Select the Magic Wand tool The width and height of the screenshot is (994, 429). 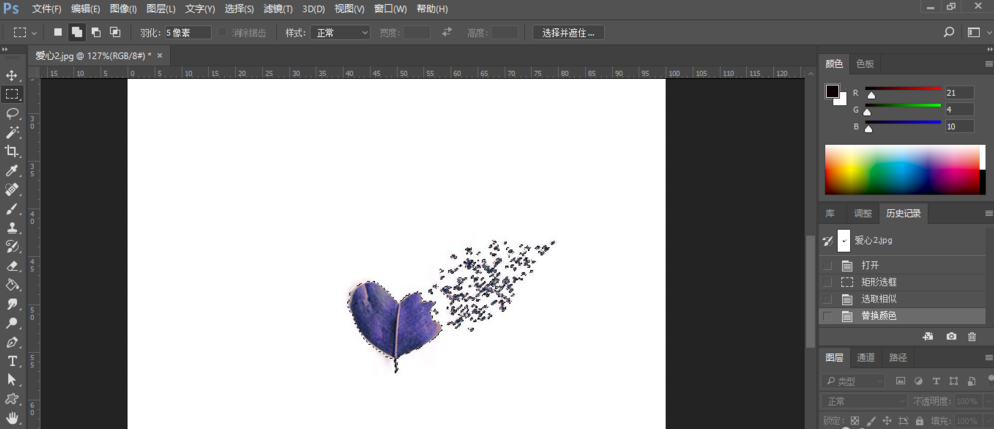(12, 132)
